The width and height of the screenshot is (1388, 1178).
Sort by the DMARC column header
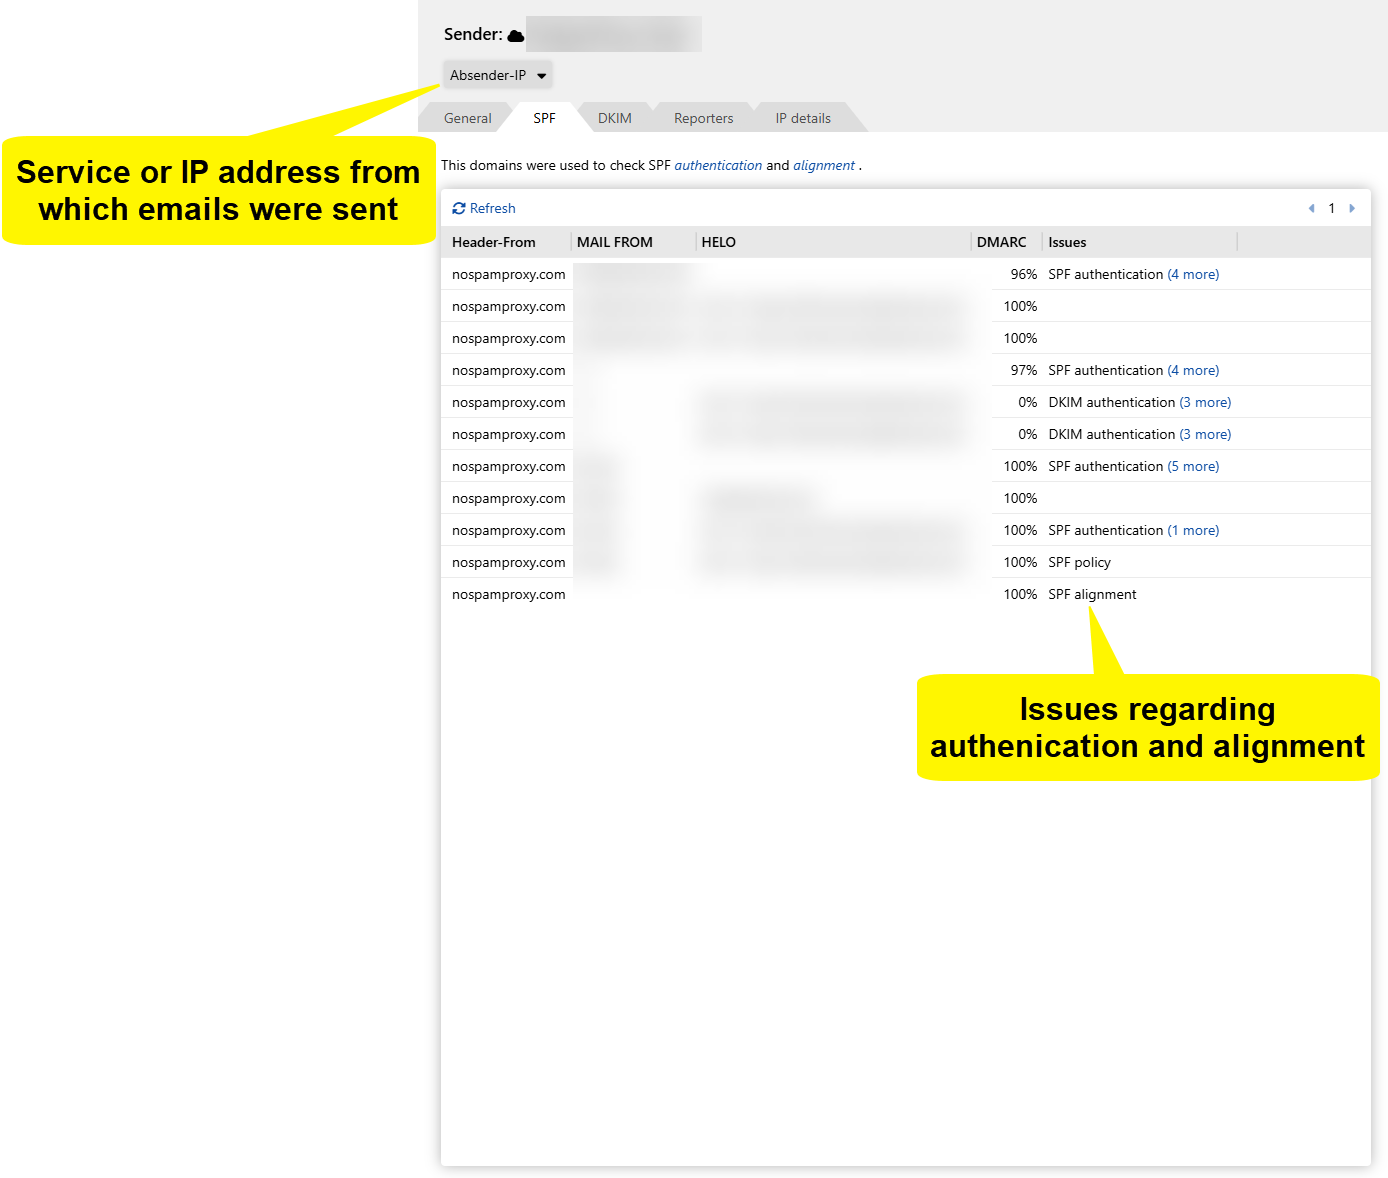1001,242
